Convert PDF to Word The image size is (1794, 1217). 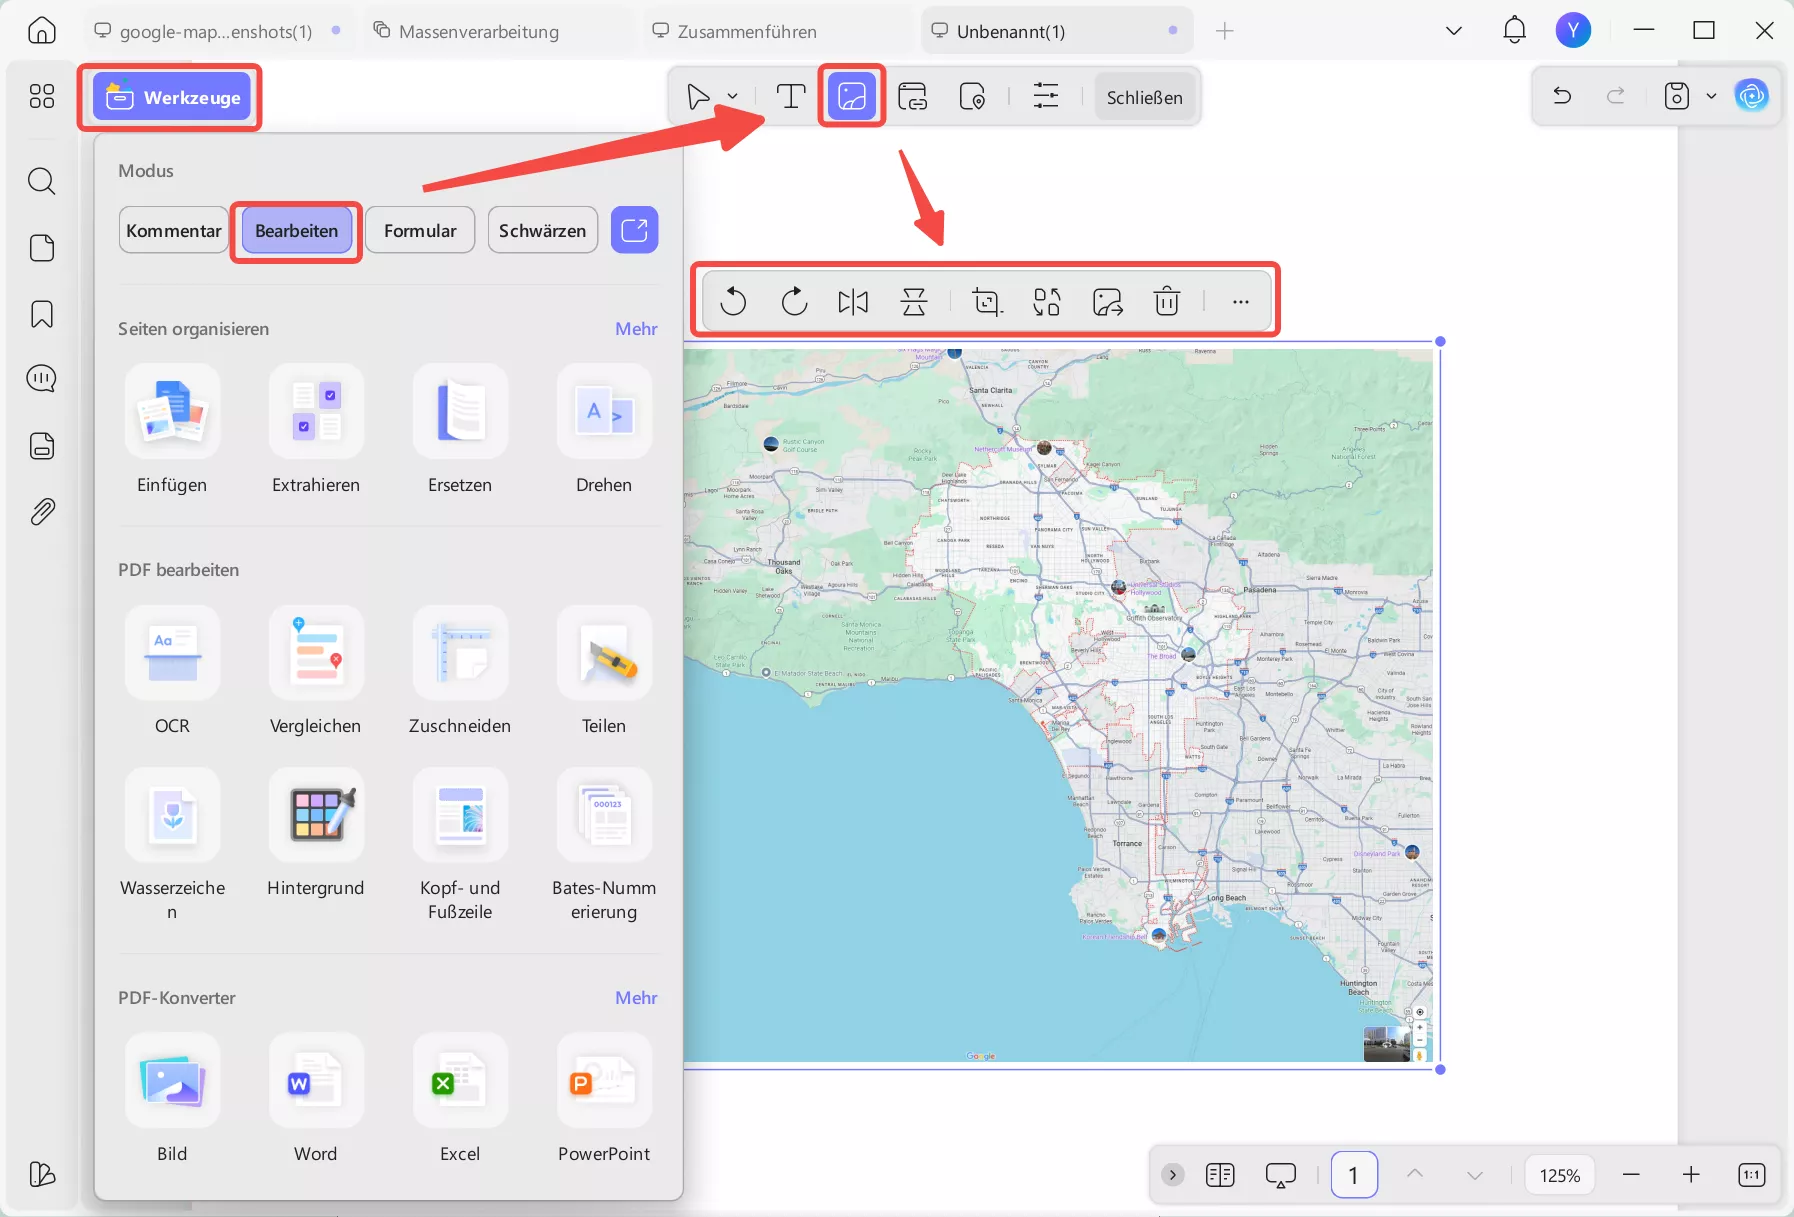pos(316,1099)
